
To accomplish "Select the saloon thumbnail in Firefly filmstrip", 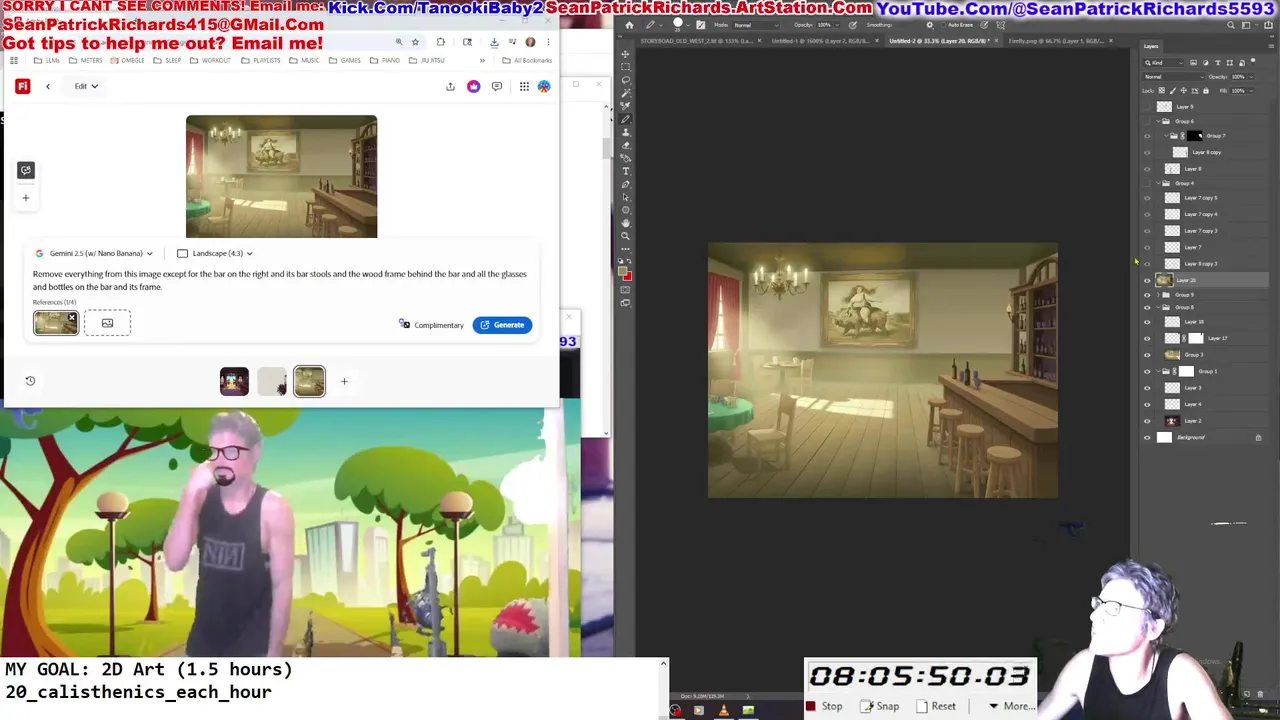I will pos(309,381).
